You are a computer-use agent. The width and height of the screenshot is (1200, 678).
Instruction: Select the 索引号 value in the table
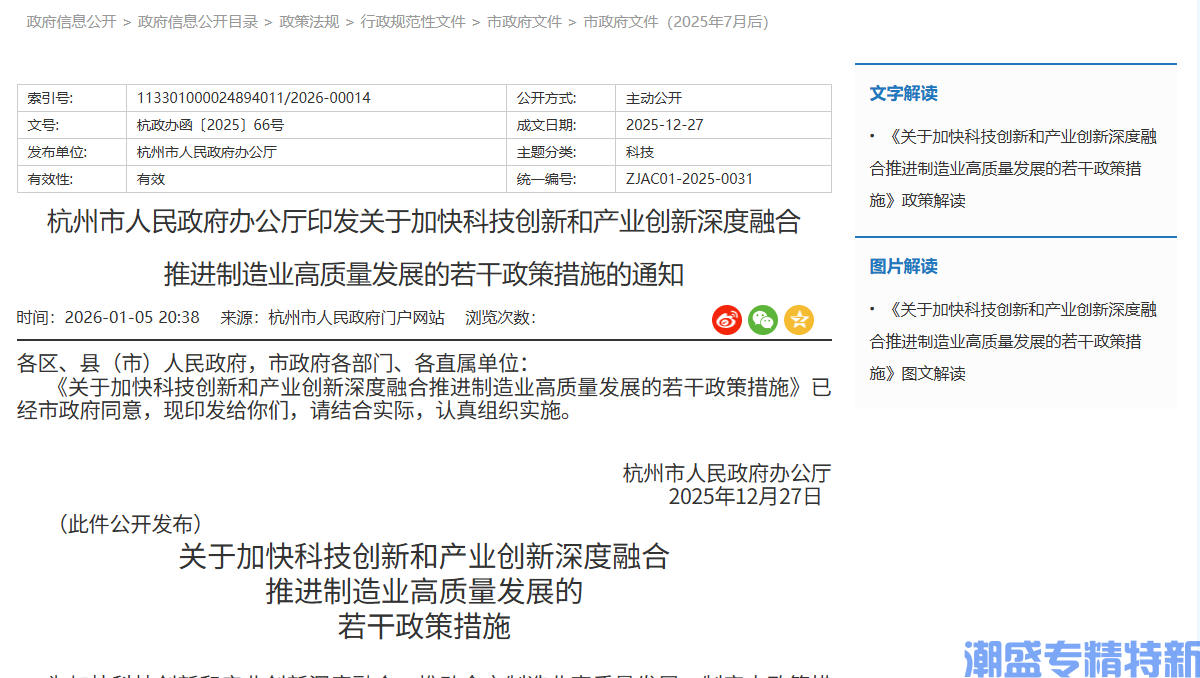pyautogui.click(x=252, y=97)
